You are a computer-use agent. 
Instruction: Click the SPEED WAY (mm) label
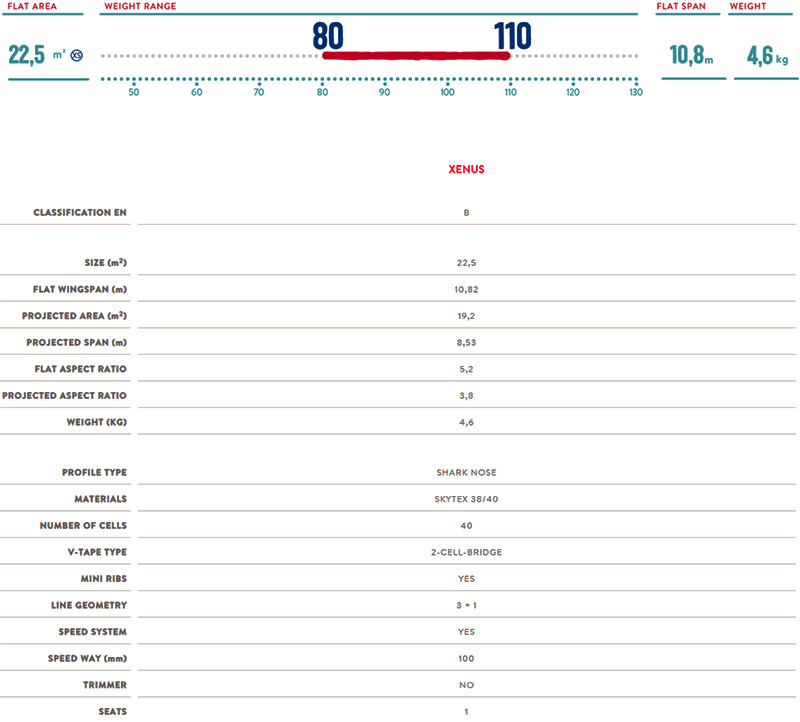click(x=87, y=658)
